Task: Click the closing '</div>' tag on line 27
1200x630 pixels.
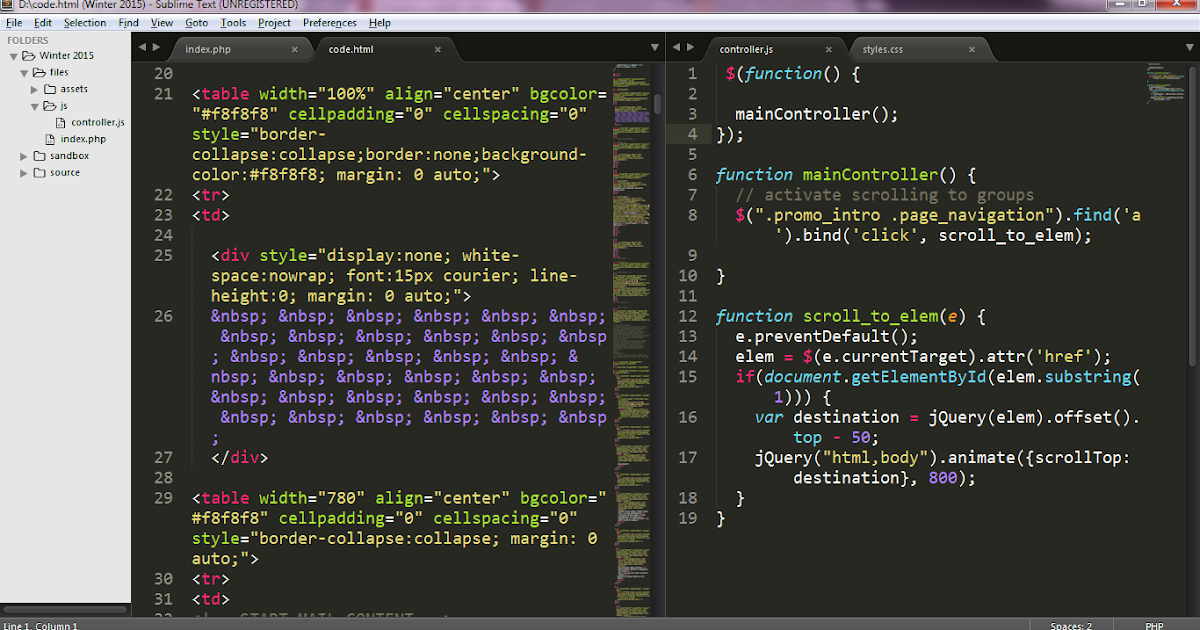Action: (240, 457)
